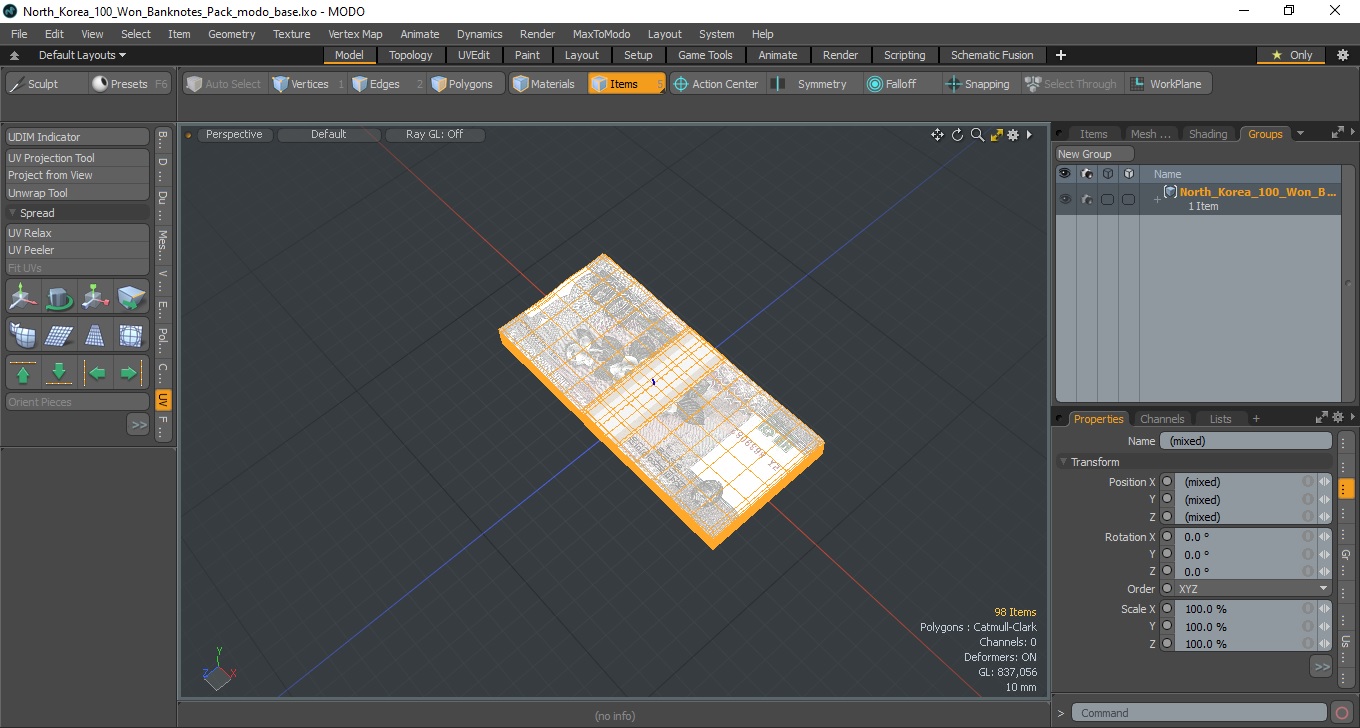
Task: Click the viewport options triangle arrow
Action: (1029, 135)
